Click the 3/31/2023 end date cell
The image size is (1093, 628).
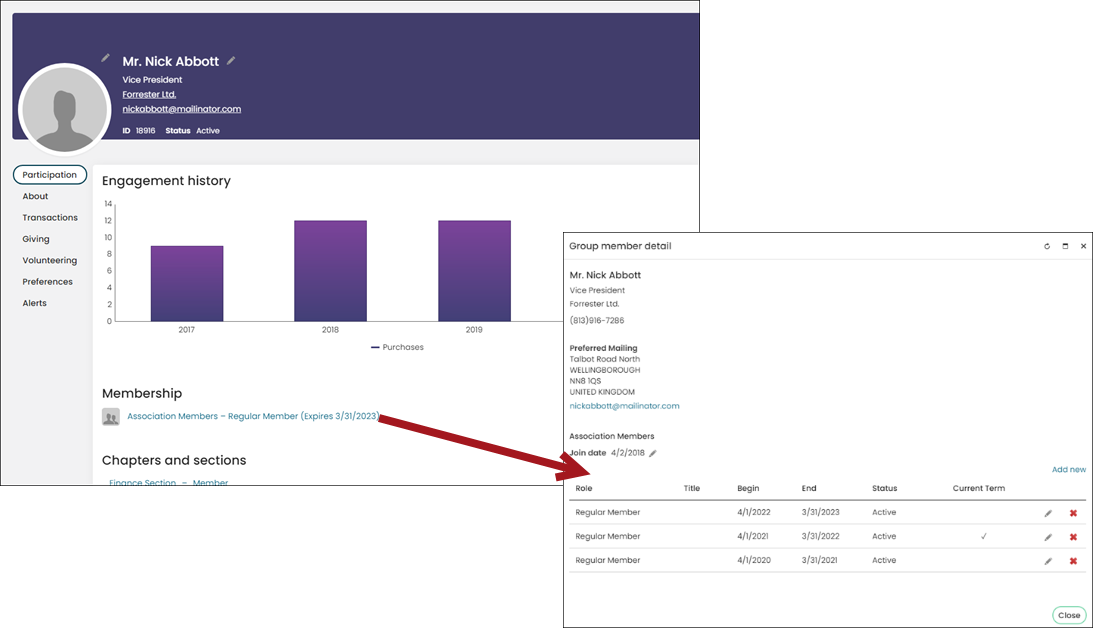click(820, 512)
